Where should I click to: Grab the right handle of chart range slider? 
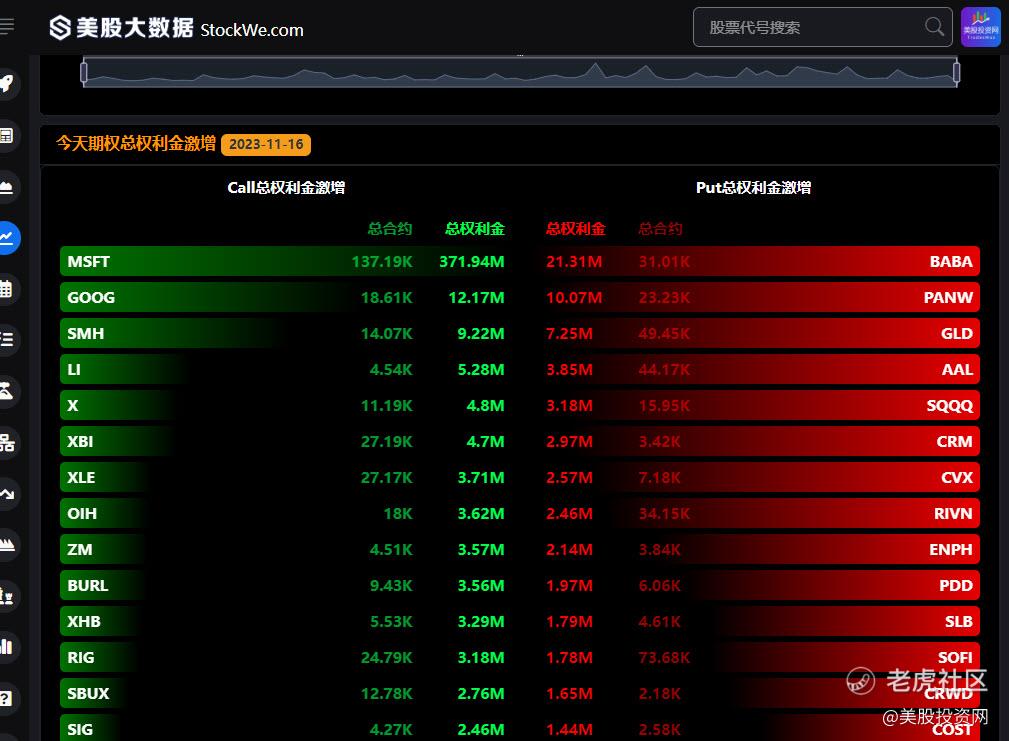pos(957,72)
